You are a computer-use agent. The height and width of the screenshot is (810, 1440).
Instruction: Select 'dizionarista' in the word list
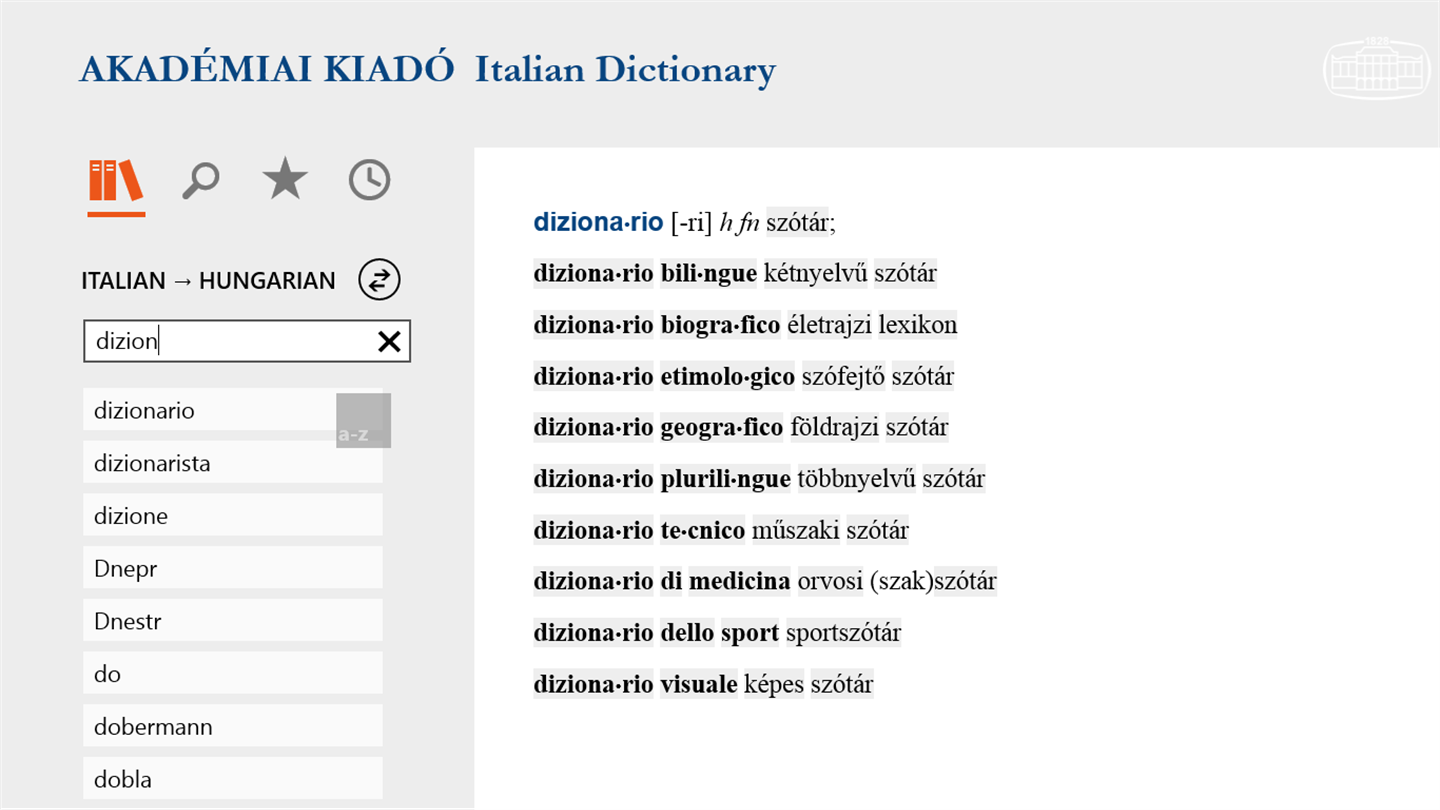233,463
